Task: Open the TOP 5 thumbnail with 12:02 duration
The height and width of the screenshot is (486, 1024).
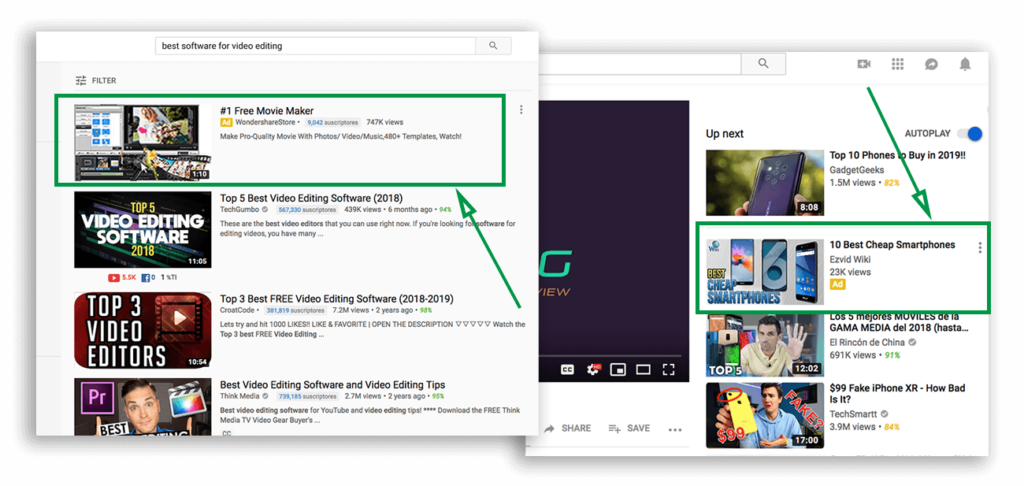Action: [x=765, y=344]
